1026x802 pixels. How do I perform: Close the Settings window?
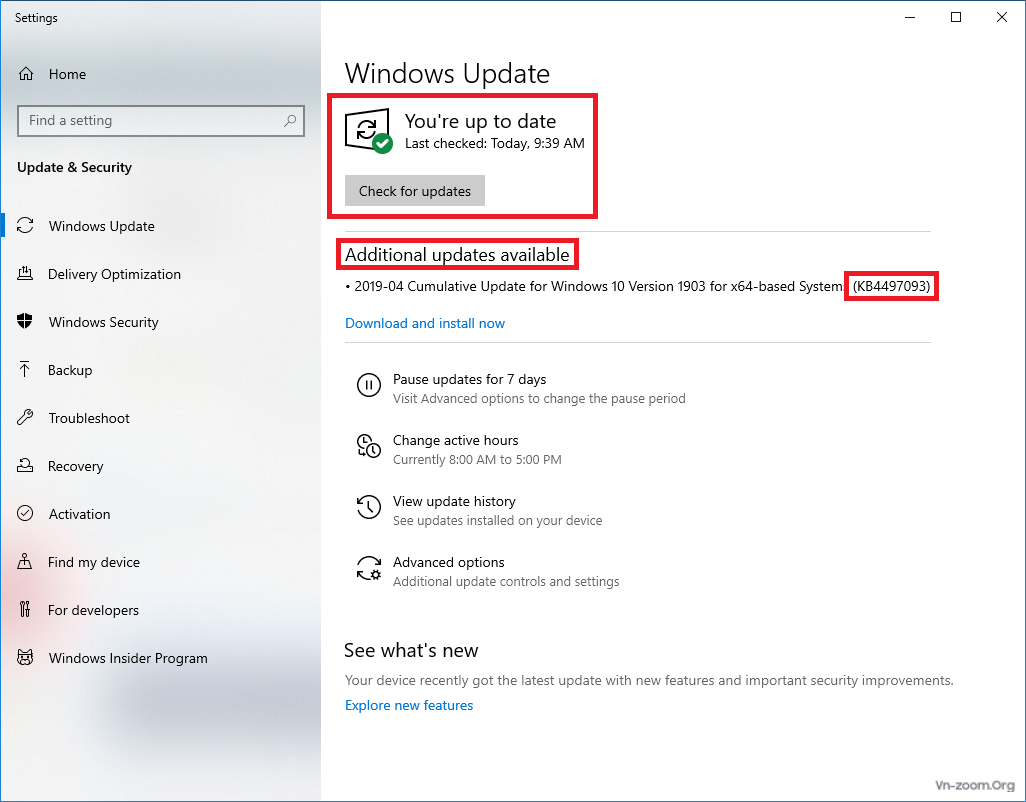(x=1001, y=18)
